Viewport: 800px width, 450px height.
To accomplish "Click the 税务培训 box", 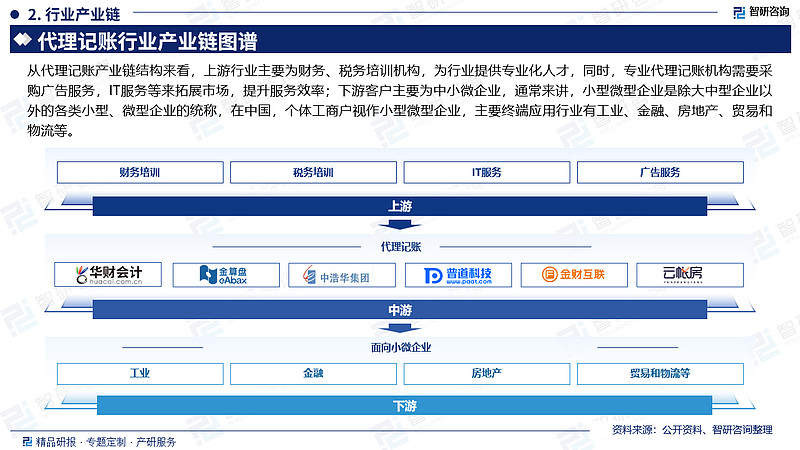I will (313, 172).
